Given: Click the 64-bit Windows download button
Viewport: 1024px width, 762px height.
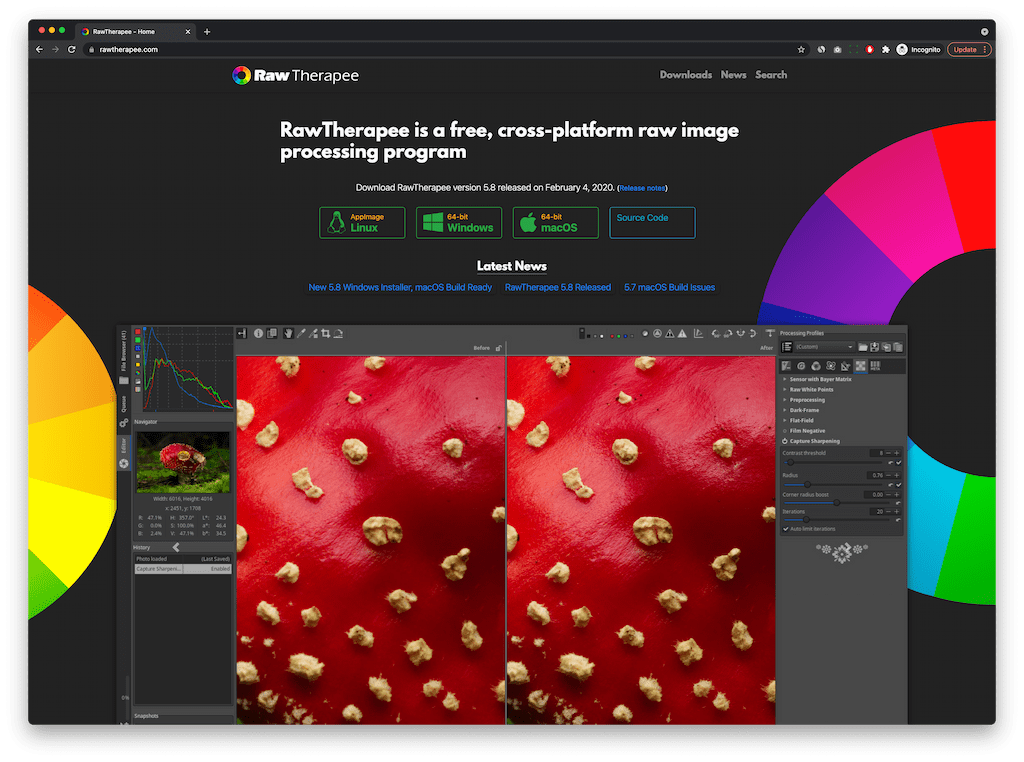Looking at the screenshot, I should (458, 222).
